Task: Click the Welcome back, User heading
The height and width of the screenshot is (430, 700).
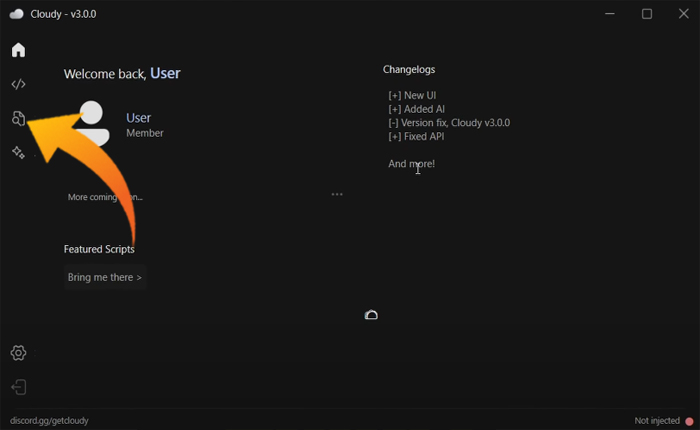Action: 122,73
